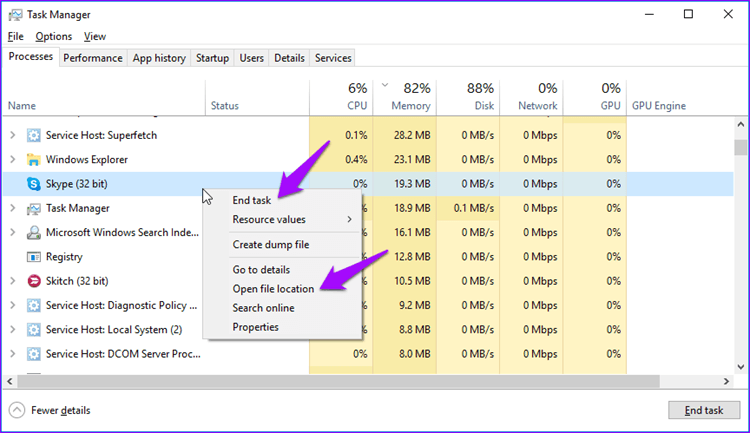
Task: Sort by the Memory column header
Action: point(405,98)
